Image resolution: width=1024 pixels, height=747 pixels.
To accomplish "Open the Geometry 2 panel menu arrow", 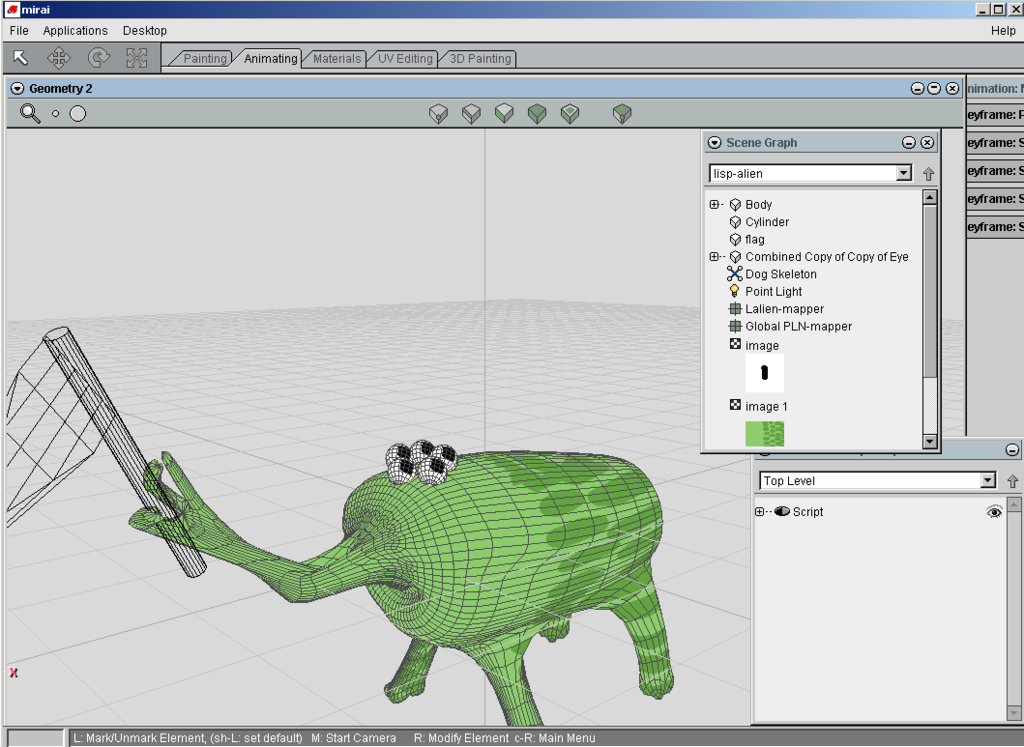I will 18,89.
